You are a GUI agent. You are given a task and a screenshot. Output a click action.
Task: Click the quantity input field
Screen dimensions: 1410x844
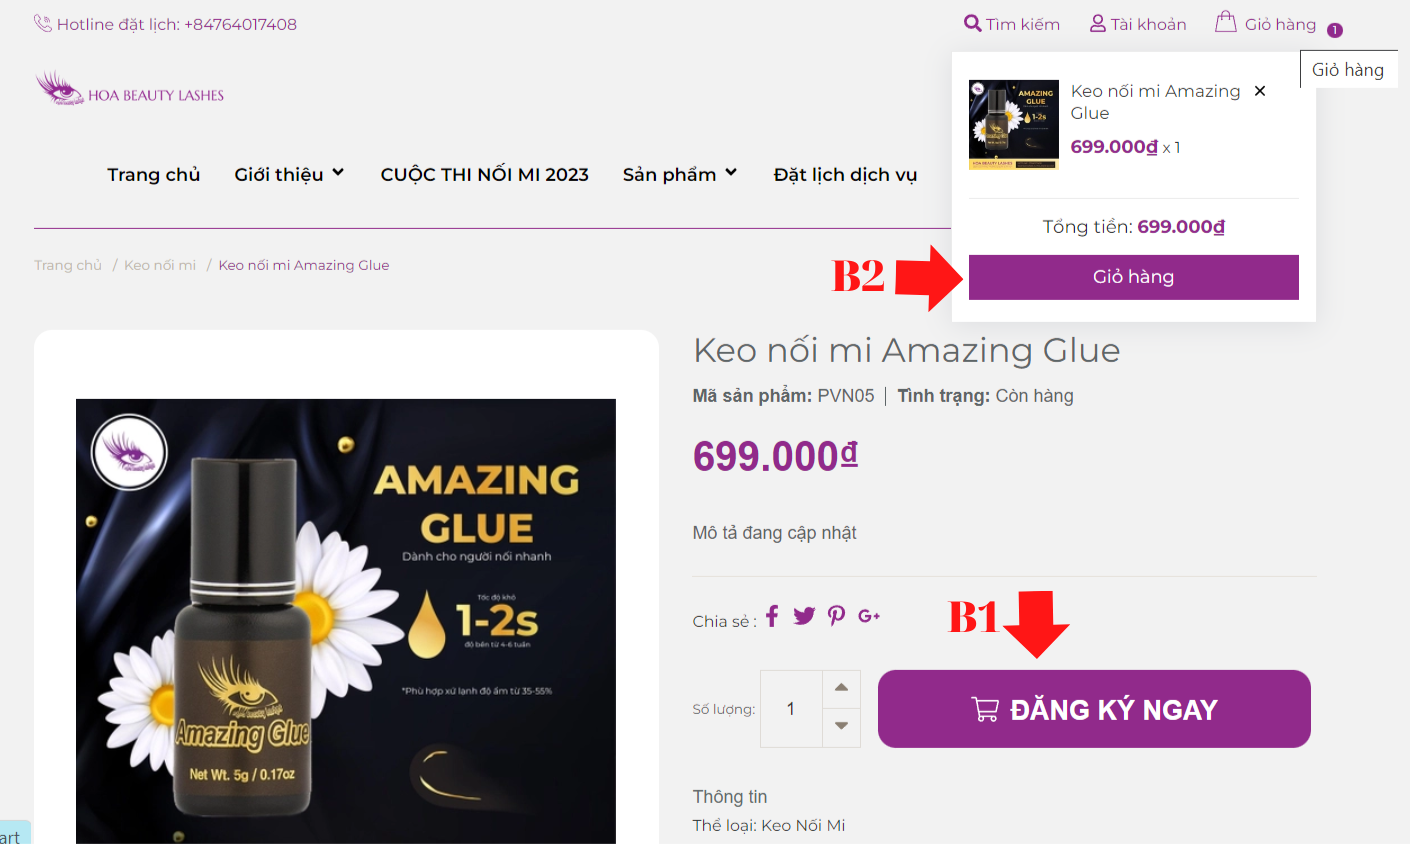click(791, 709)
